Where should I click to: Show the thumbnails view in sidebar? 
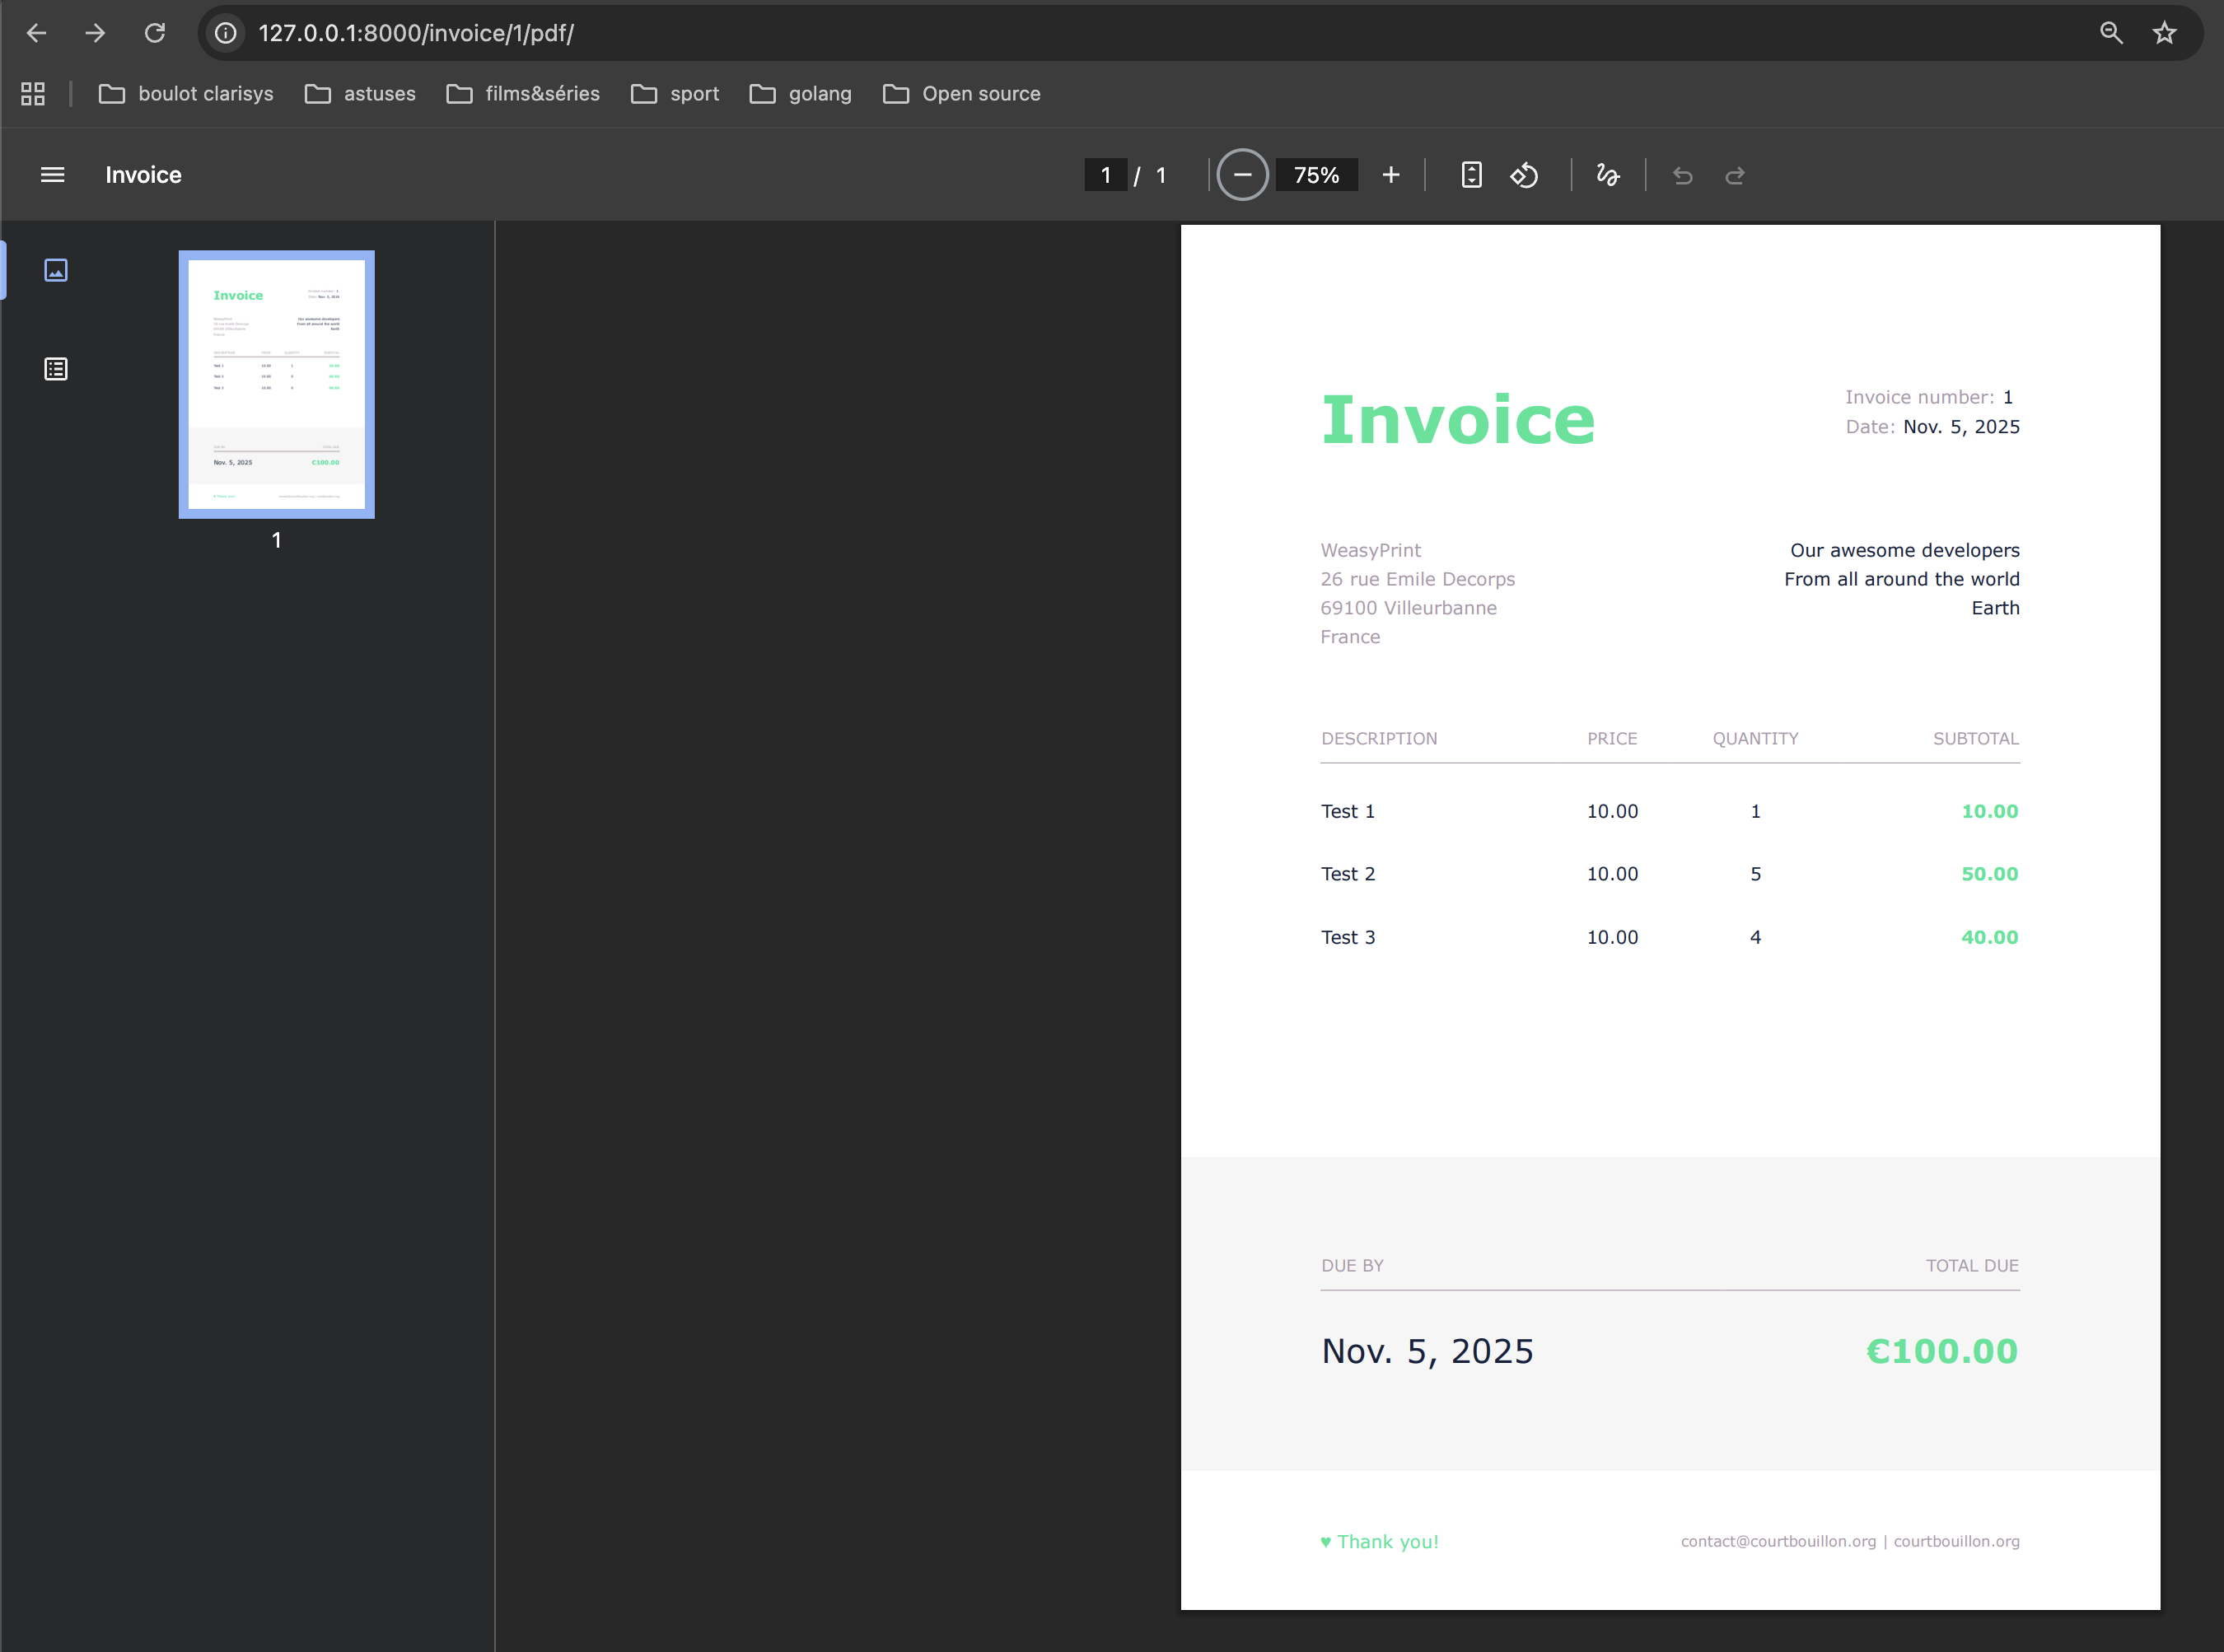(56, 270)
